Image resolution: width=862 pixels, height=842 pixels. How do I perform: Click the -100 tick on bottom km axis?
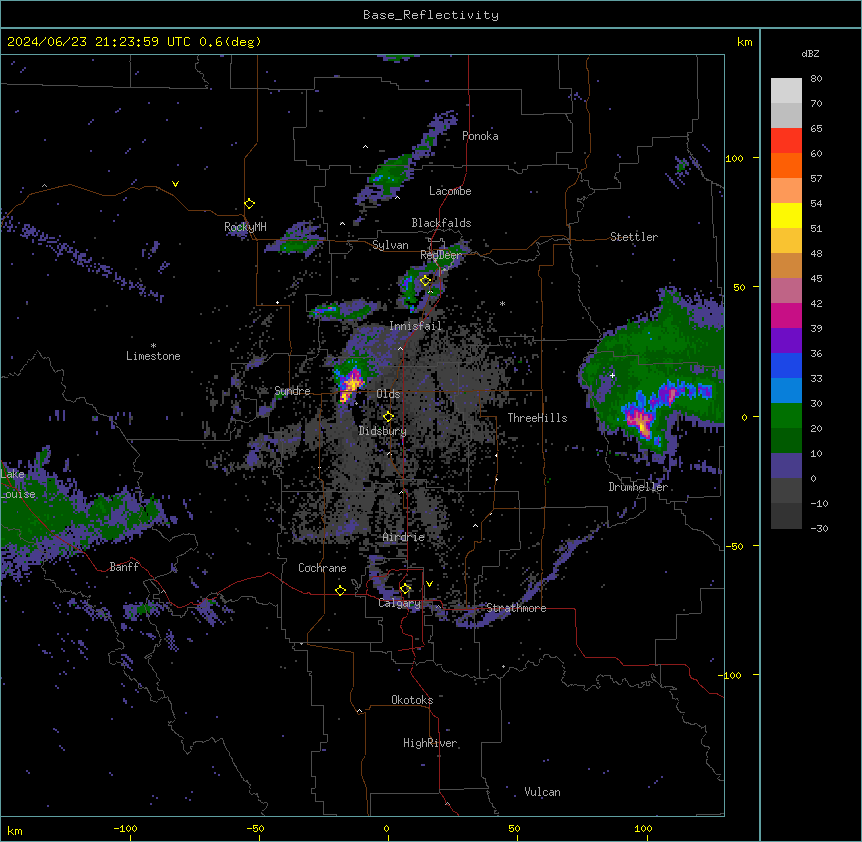(125, 828)
